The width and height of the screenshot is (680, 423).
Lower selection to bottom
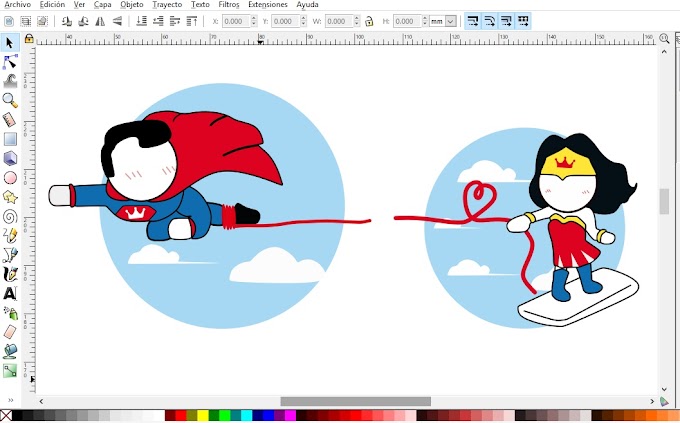(x=141, y=21)
